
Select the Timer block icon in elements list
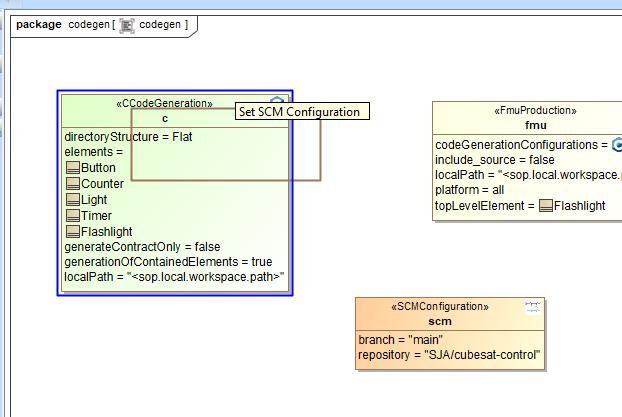(73, 215)
